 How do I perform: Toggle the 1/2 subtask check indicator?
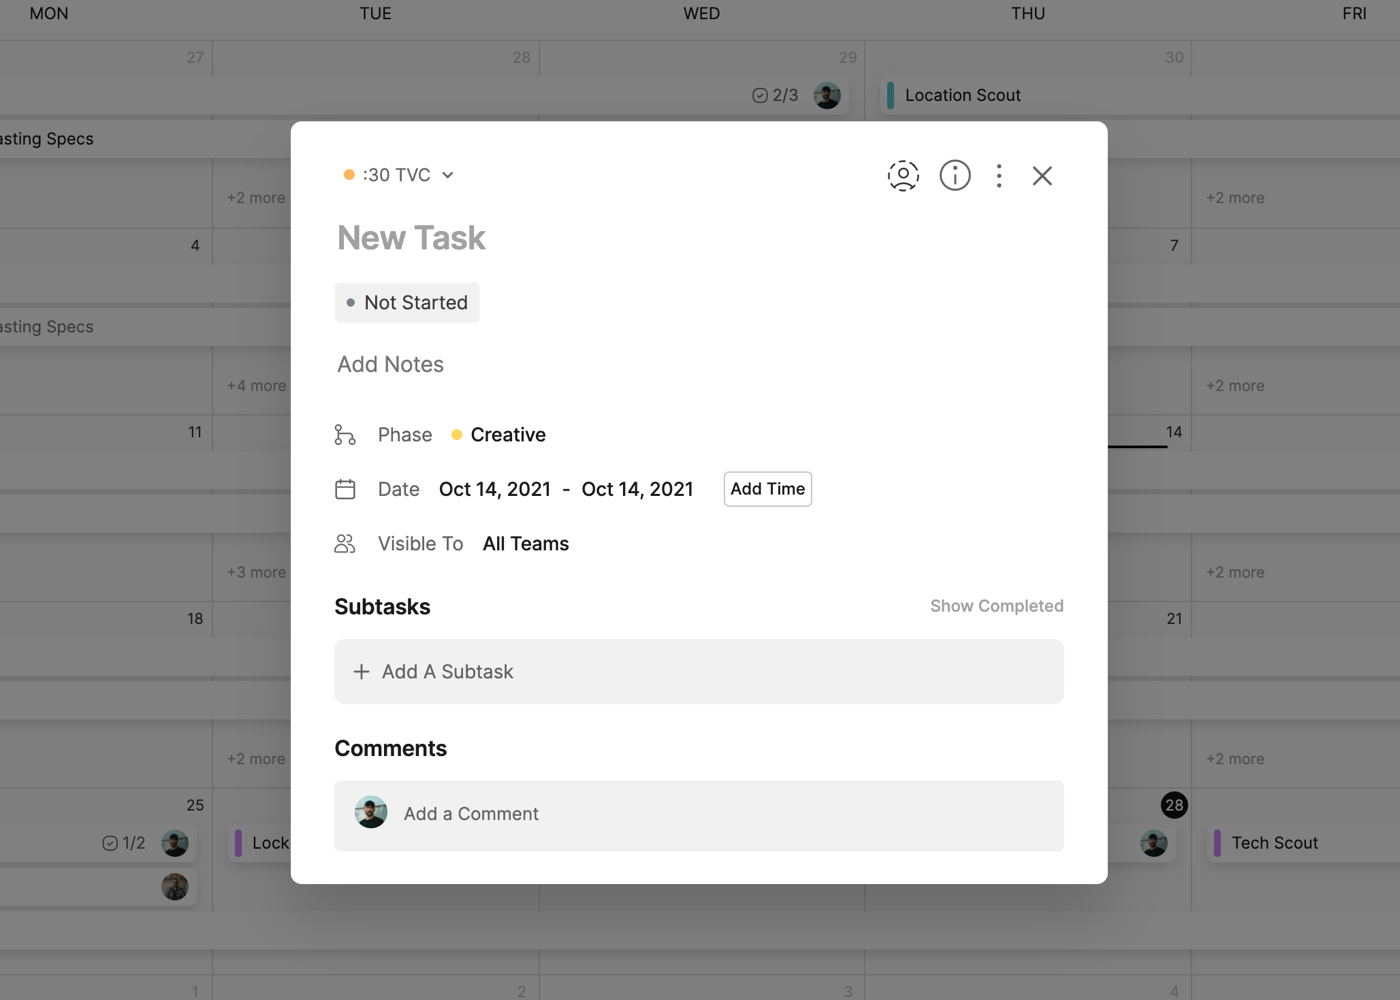click(111, 843)
